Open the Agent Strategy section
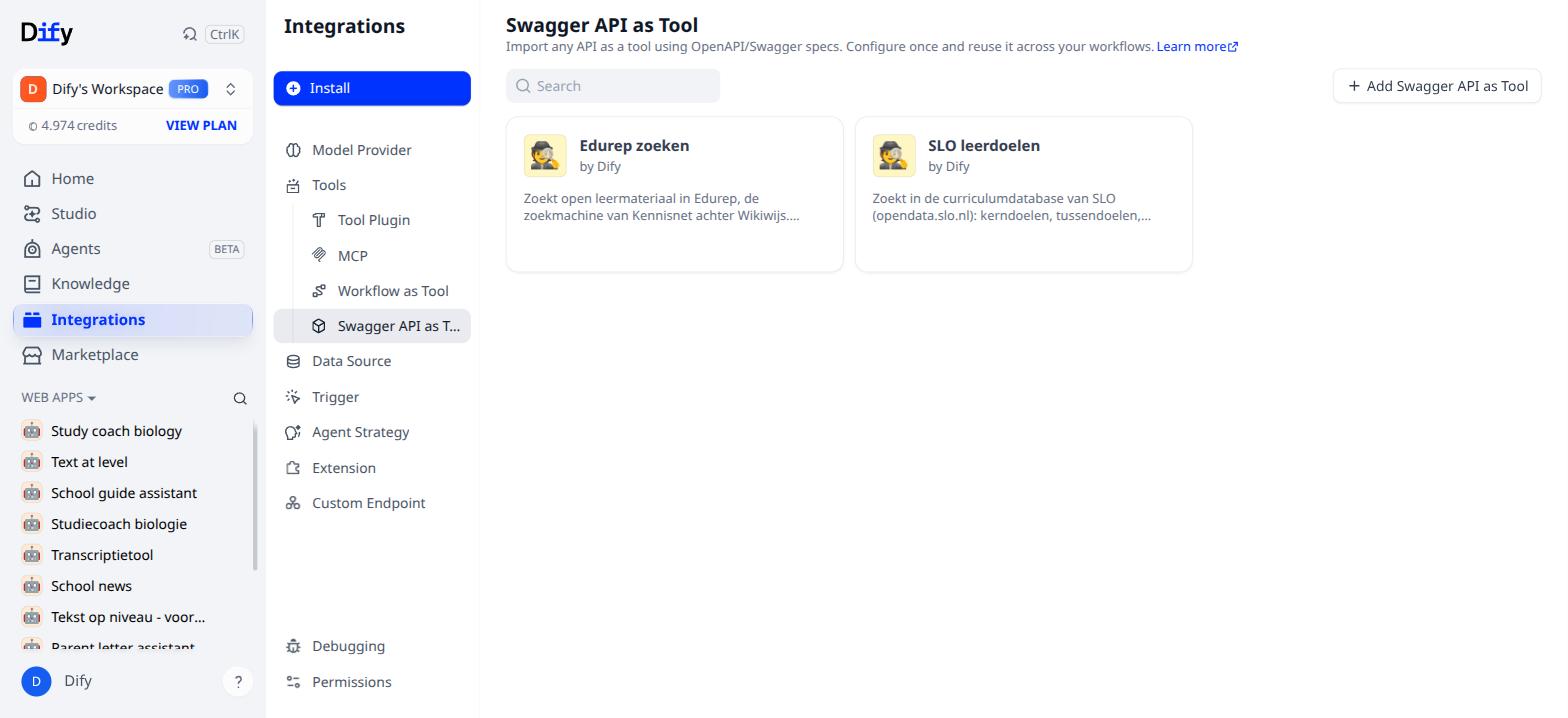 372,432
